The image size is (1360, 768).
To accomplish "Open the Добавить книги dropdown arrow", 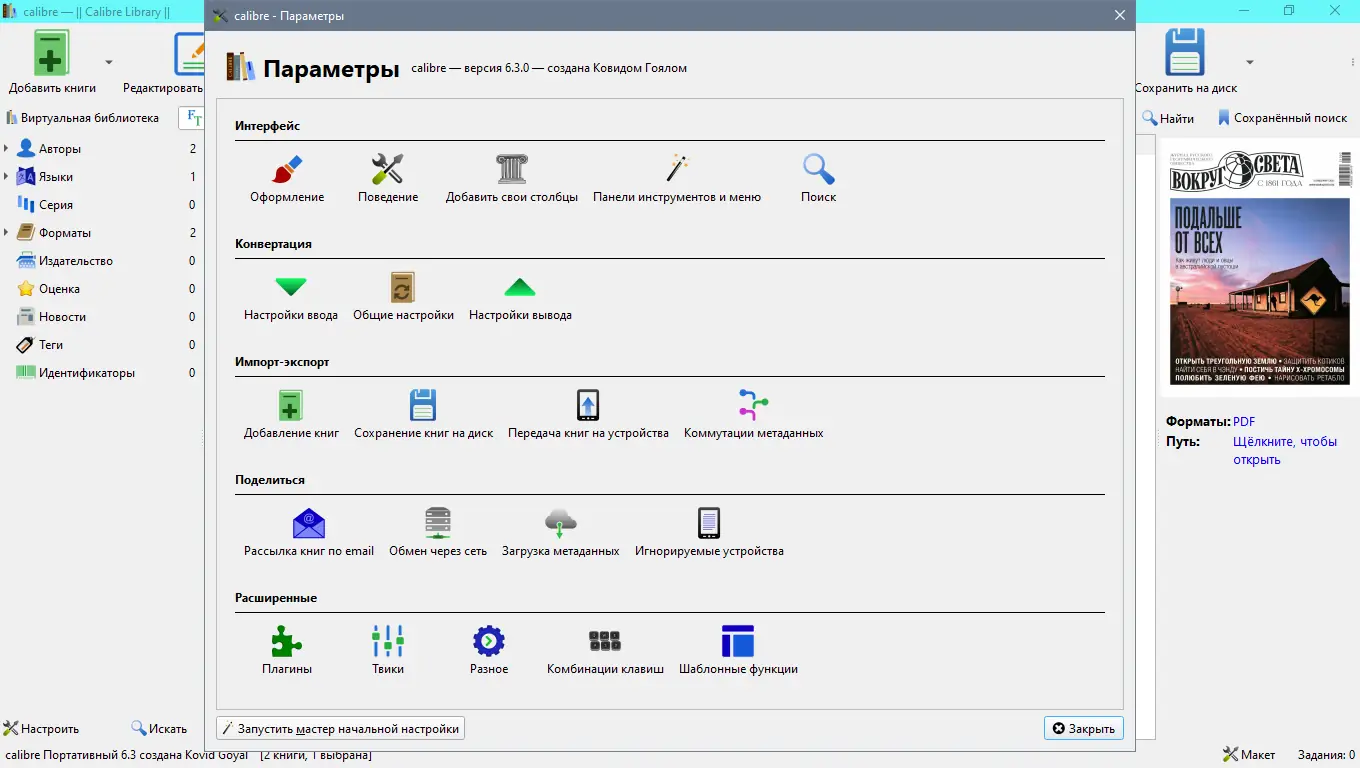I will click(x=109, y=62).
